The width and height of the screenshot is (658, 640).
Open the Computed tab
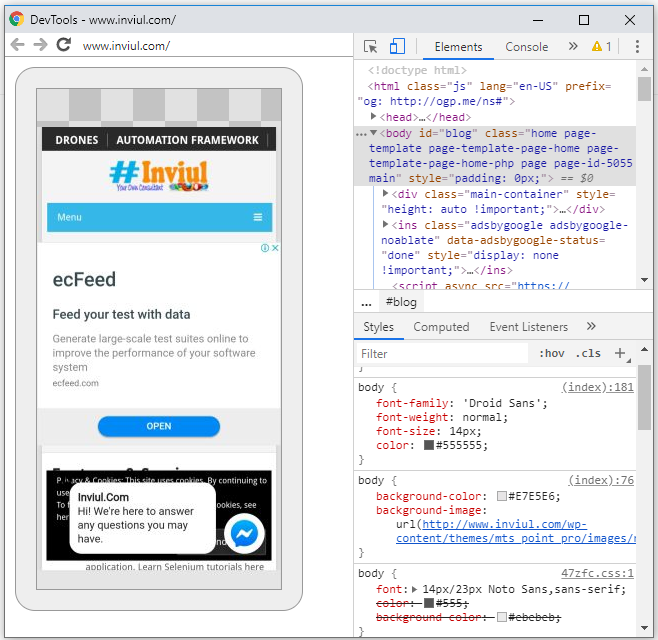441,327
